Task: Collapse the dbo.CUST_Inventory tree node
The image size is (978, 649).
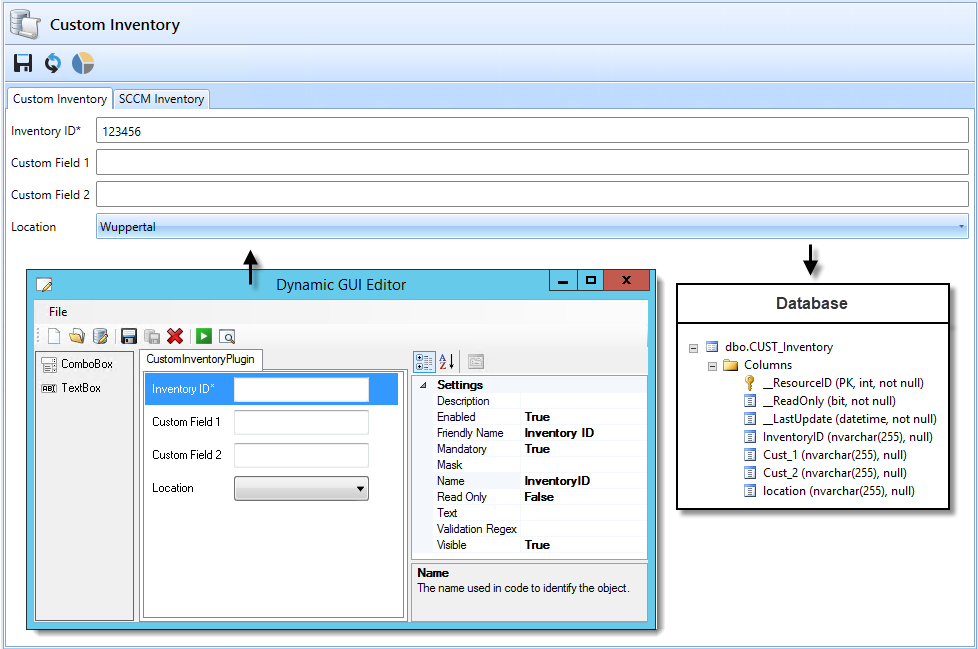Action: click(693, 347)
